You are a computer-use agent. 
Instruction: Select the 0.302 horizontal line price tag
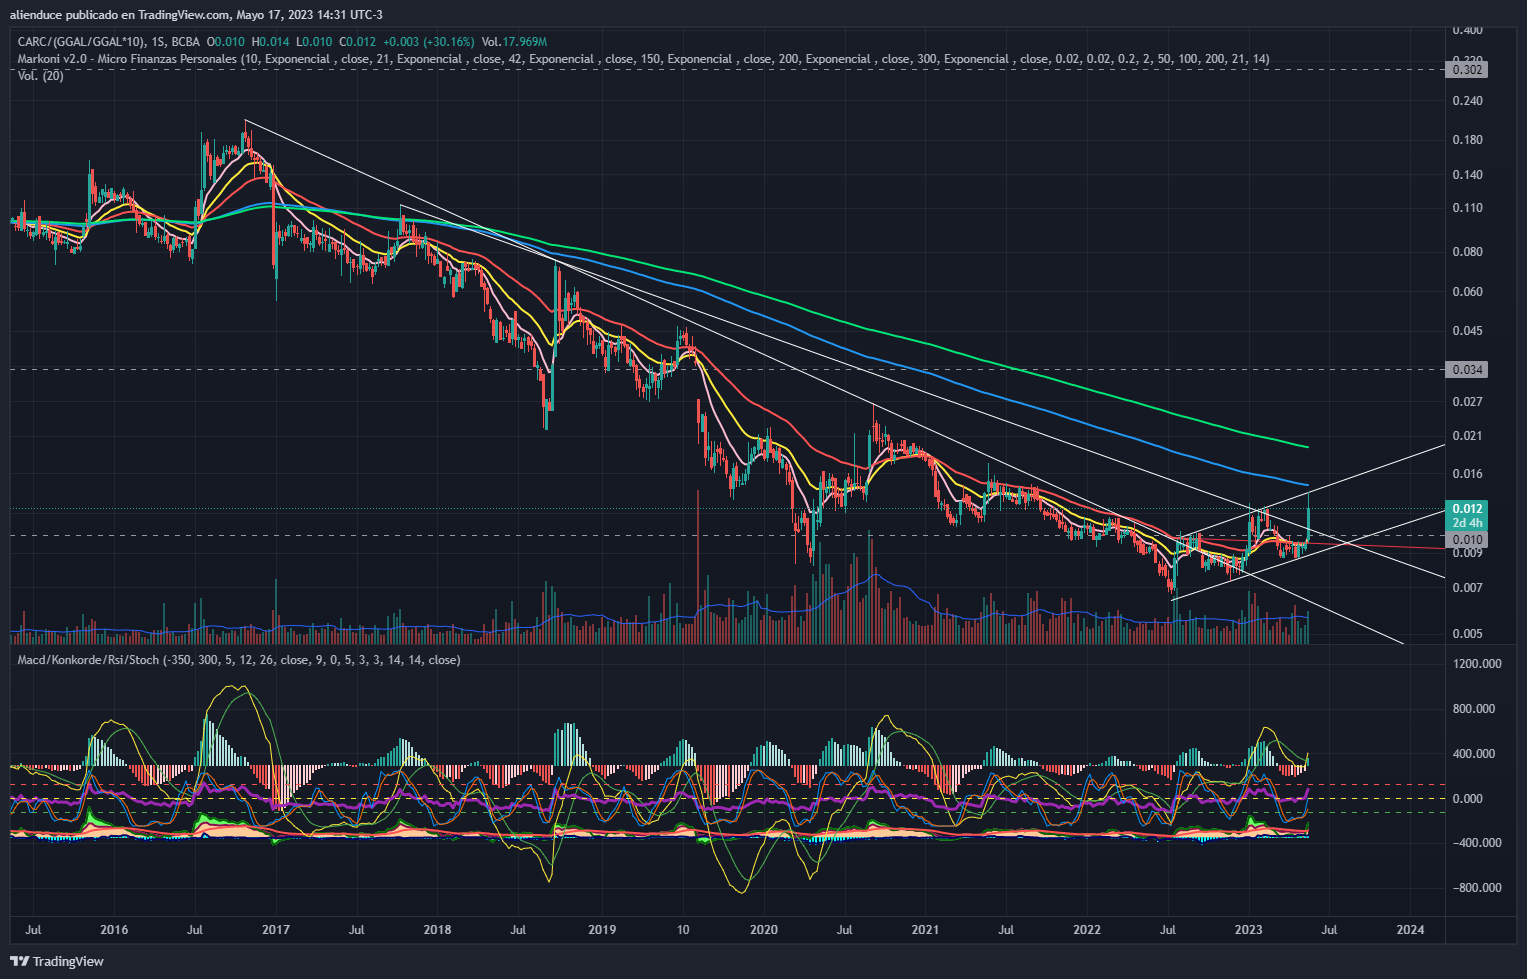pyautogui.click(x=1467, y=70)
